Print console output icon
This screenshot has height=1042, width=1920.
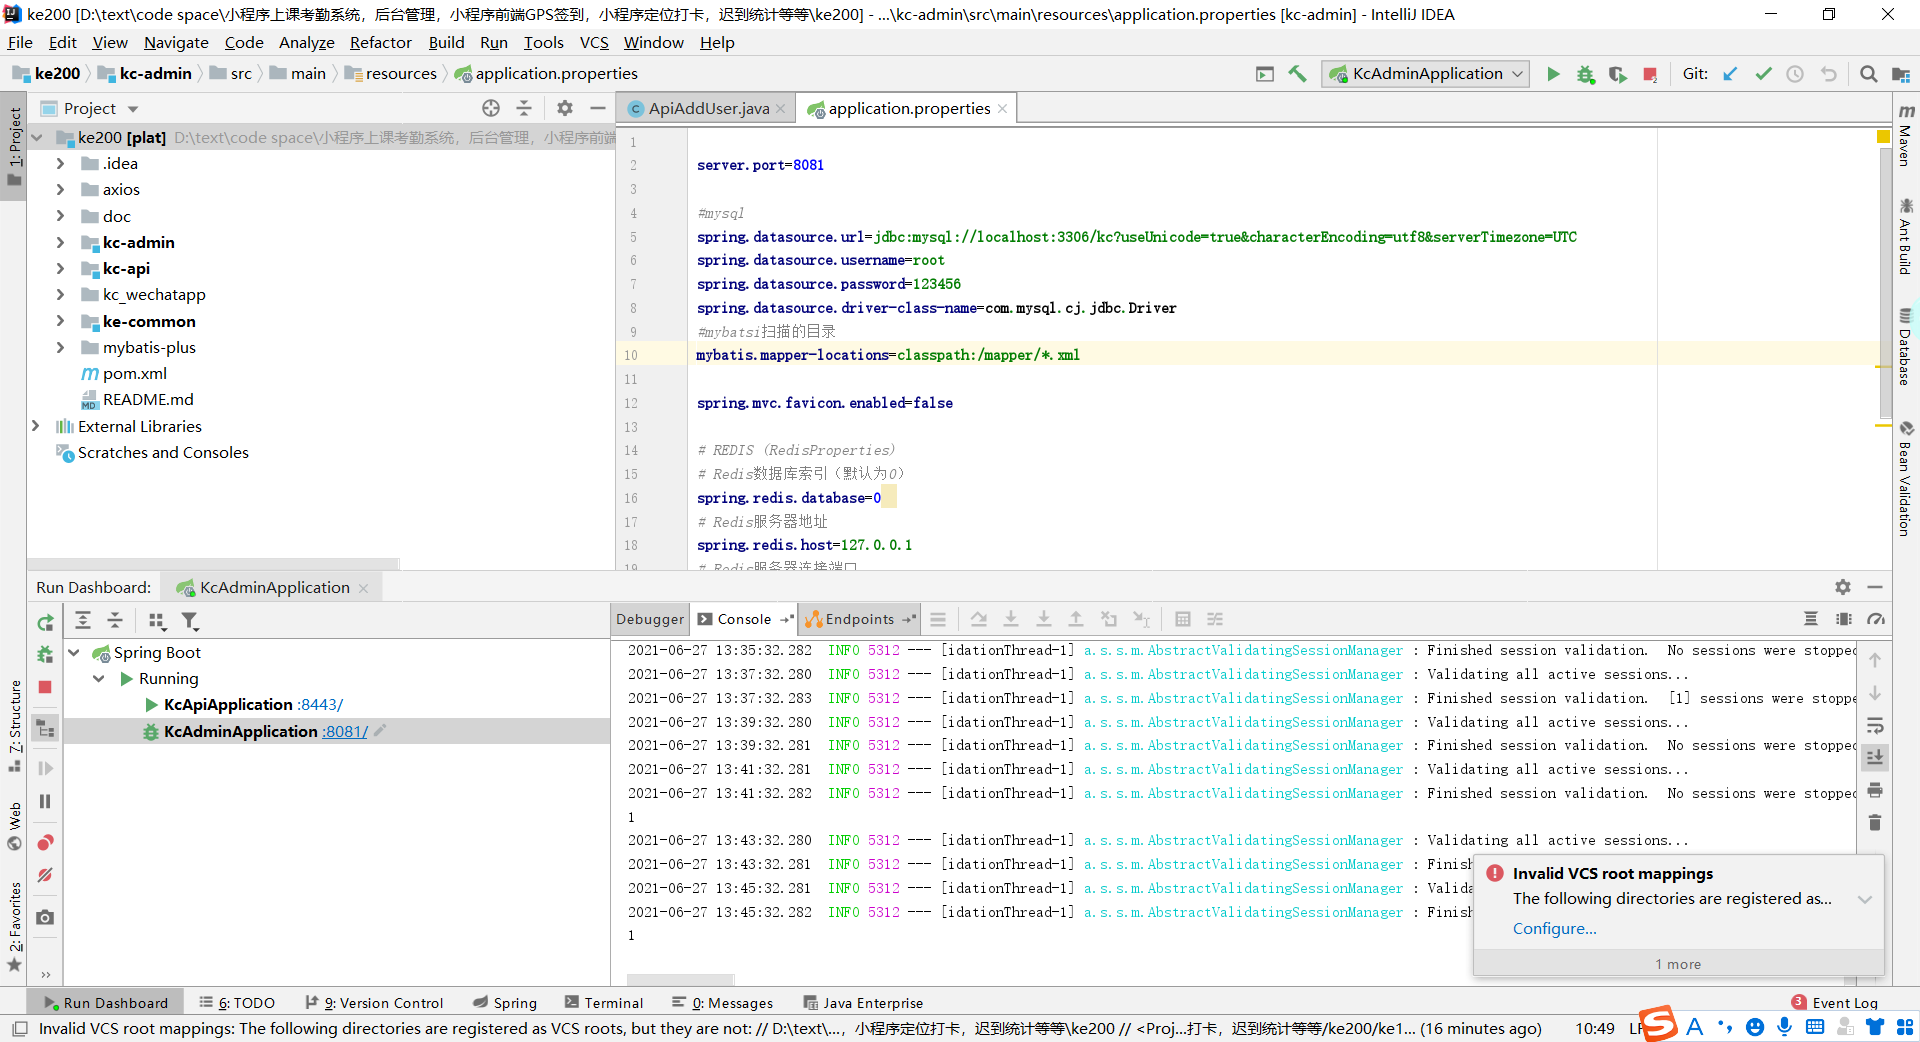pyautogui.click(x=1875, y=790)
